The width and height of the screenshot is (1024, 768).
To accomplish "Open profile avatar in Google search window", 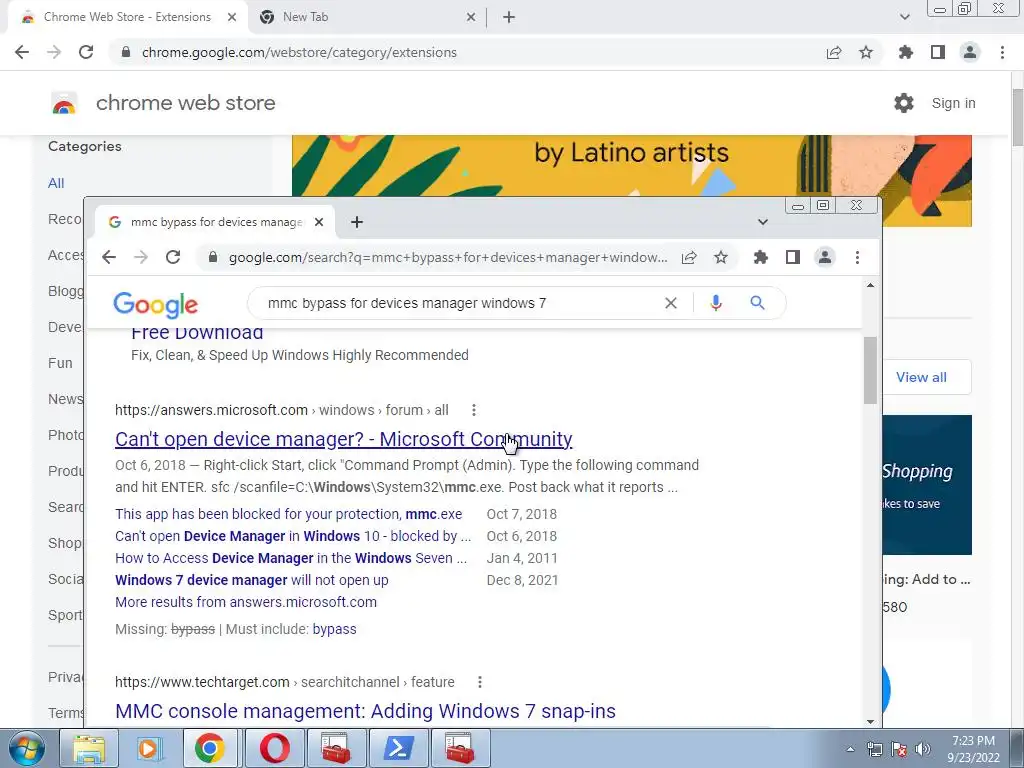I will (825, 257).
